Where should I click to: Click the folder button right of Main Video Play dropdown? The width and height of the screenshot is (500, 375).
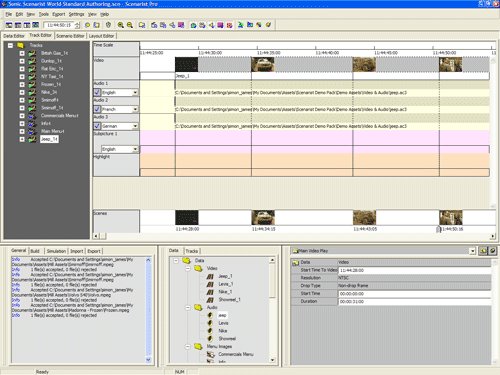483,251
